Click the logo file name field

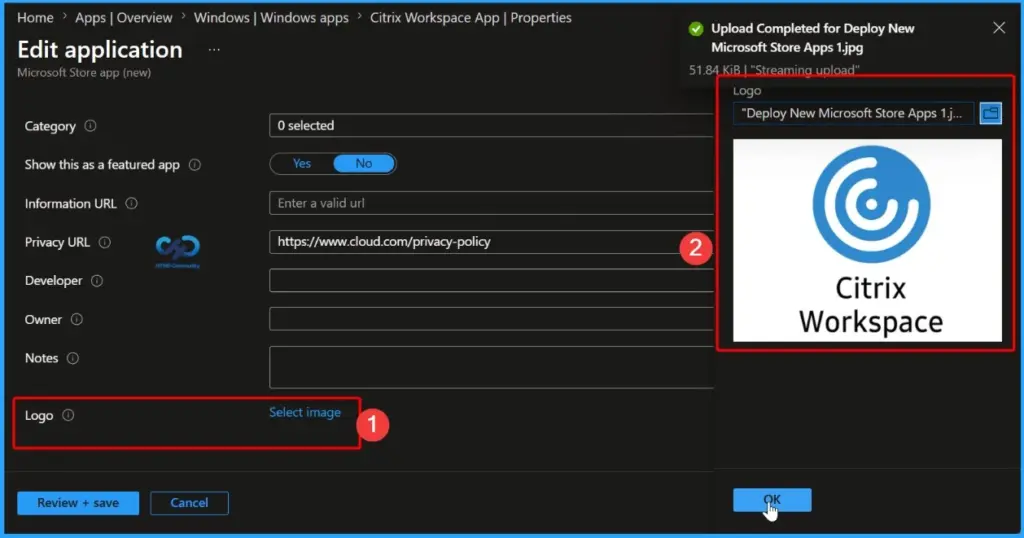coord(854,113)
